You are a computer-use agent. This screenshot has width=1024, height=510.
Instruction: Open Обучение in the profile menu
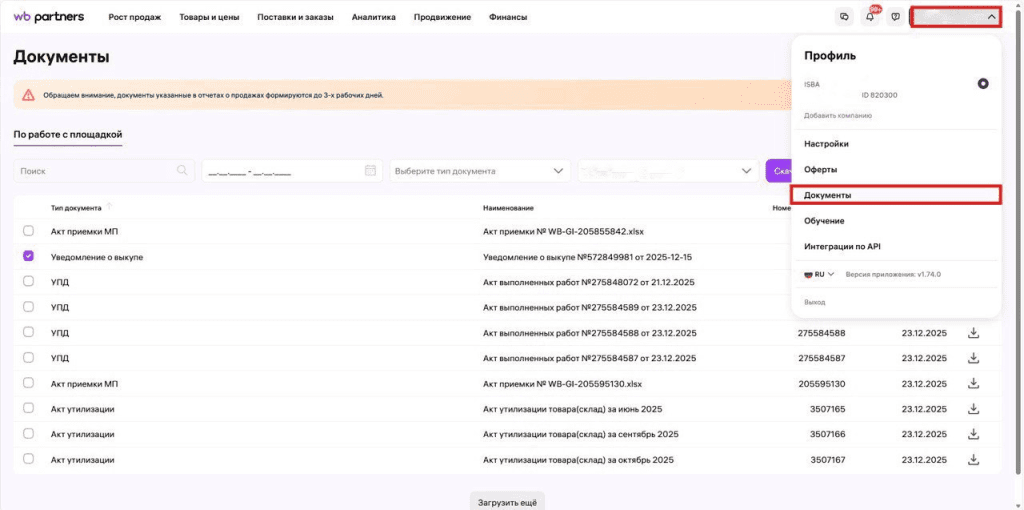[x=824, y=221]
